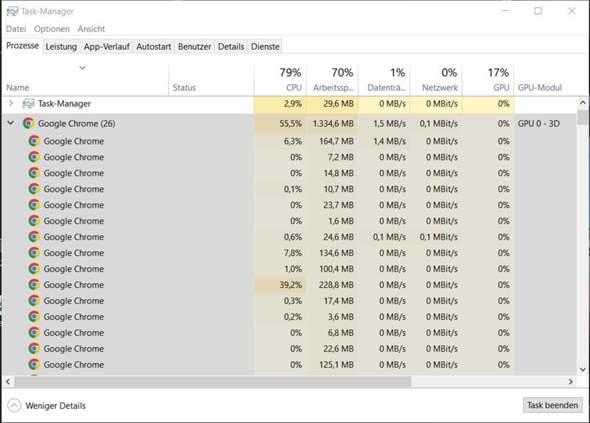Click the vertical scrollbar thumb
This screenshot has height=423, width=590.
582,117
